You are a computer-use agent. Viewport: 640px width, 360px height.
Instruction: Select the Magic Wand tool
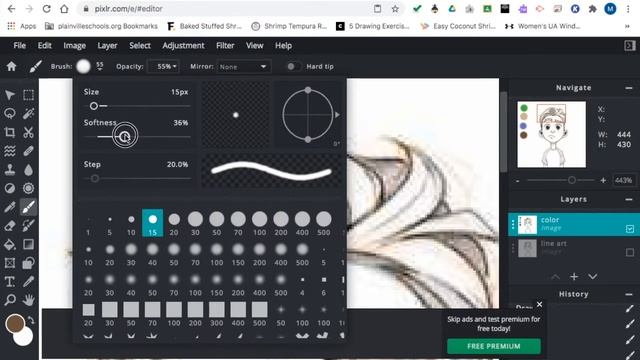[28, 113]
